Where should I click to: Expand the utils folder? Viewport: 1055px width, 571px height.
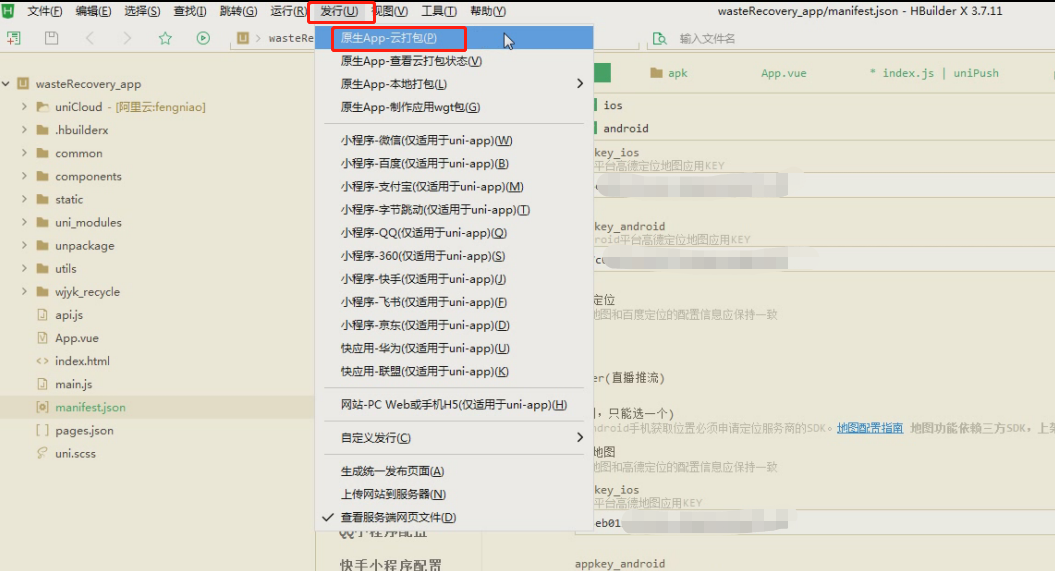24,268
